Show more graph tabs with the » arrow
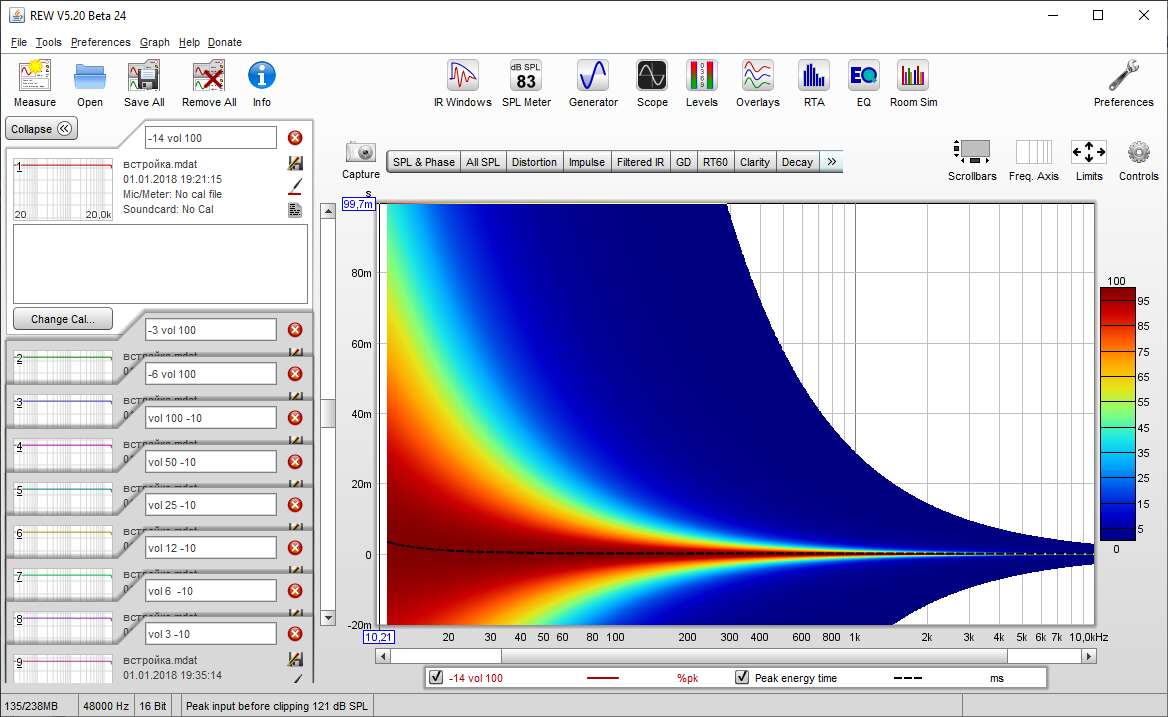 click(x=831, y=162)
